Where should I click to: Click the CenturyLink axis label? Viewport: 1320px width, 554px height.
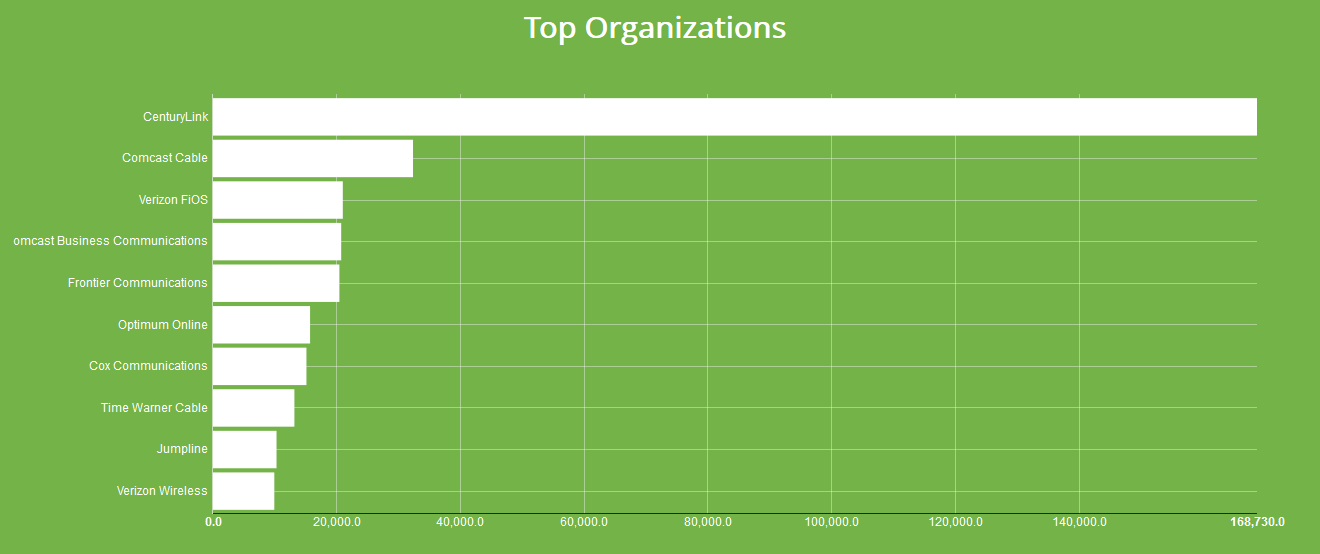pyautogui.click(x=176, y=117)
